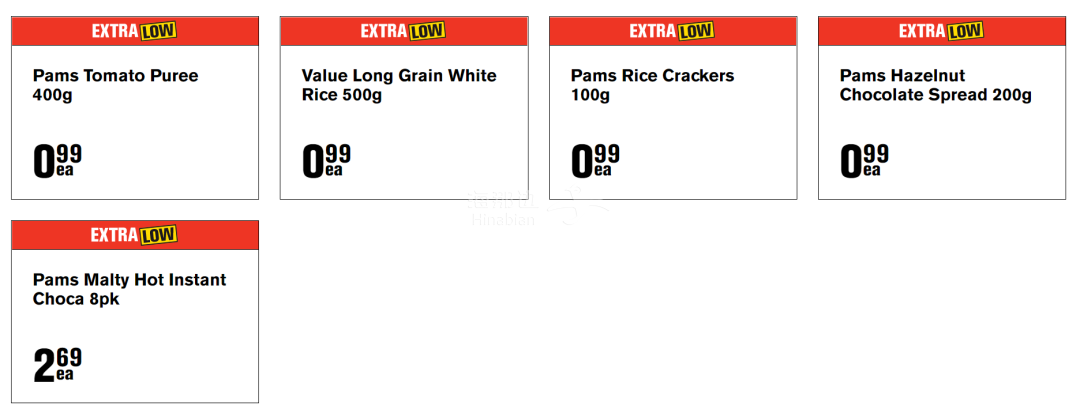Open Pams Malty Hot Instant Choca 8pk title
This screenshot has height=413, width=1080.
129,290
